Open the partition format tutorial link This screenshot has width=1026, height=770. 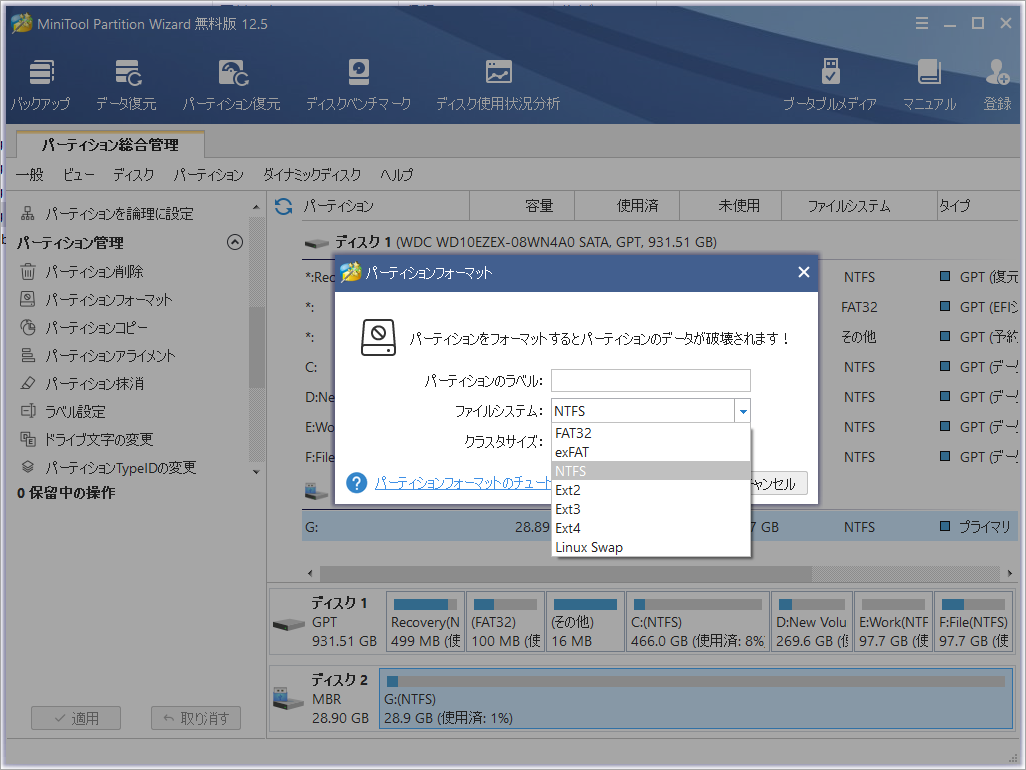(x=452, y=483)
